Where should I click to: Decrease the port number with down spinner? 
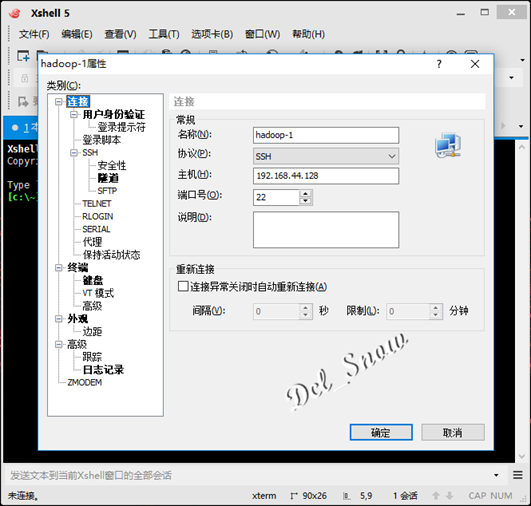tap(305, 201)
